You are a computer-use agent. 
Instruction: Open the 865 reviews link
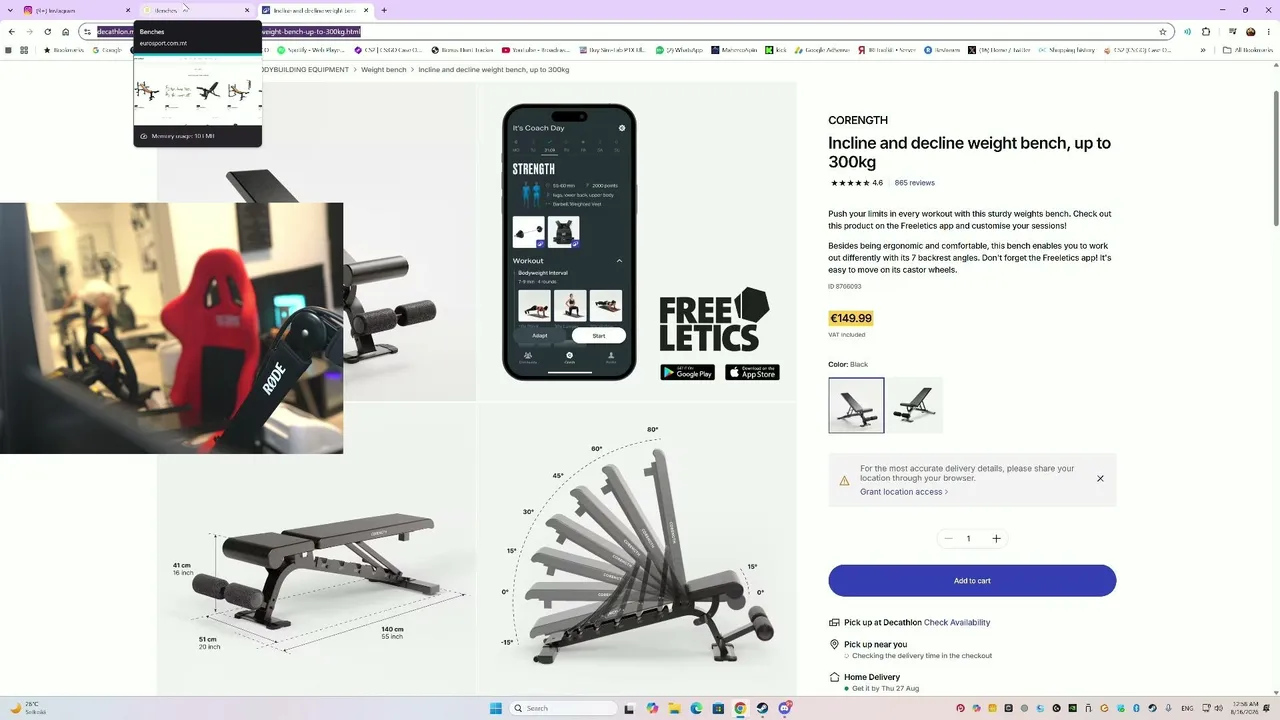click(914, 183)
